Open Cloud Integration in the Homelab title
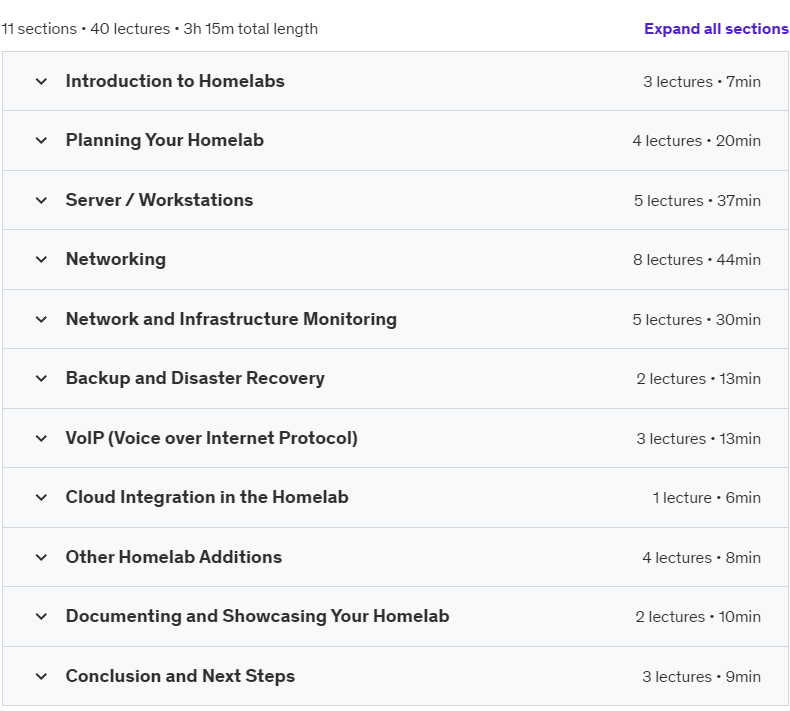This screenshot has width=790, height=711. click(207, 497)
